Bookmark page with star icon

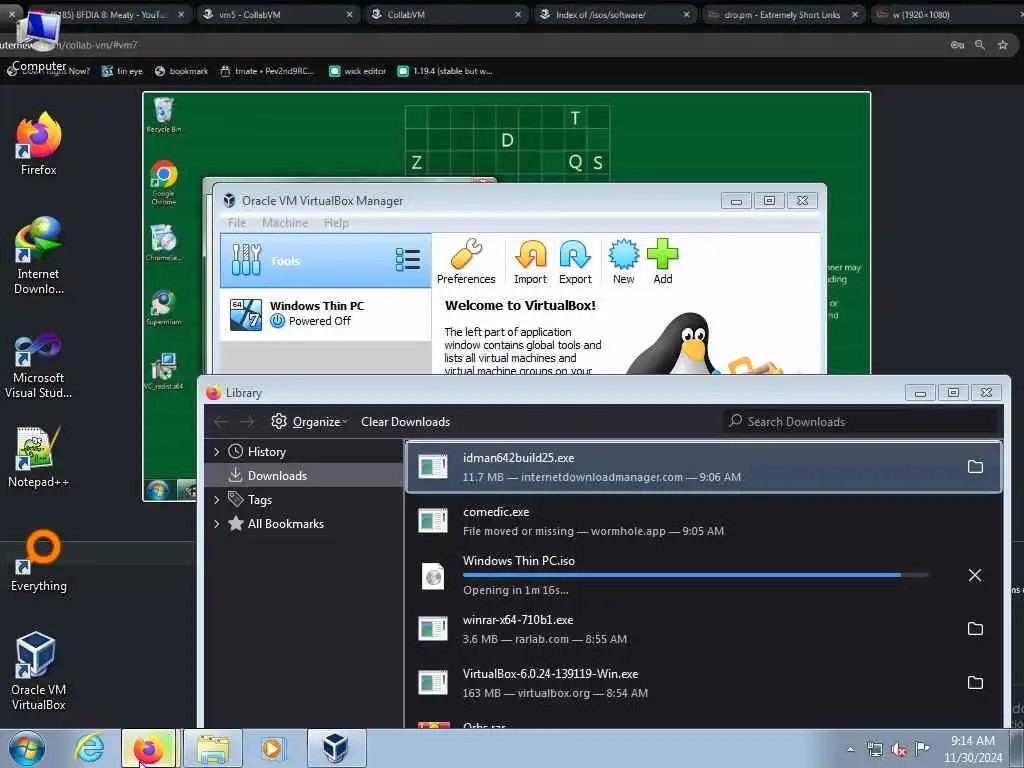click(x=1002, y=45)
